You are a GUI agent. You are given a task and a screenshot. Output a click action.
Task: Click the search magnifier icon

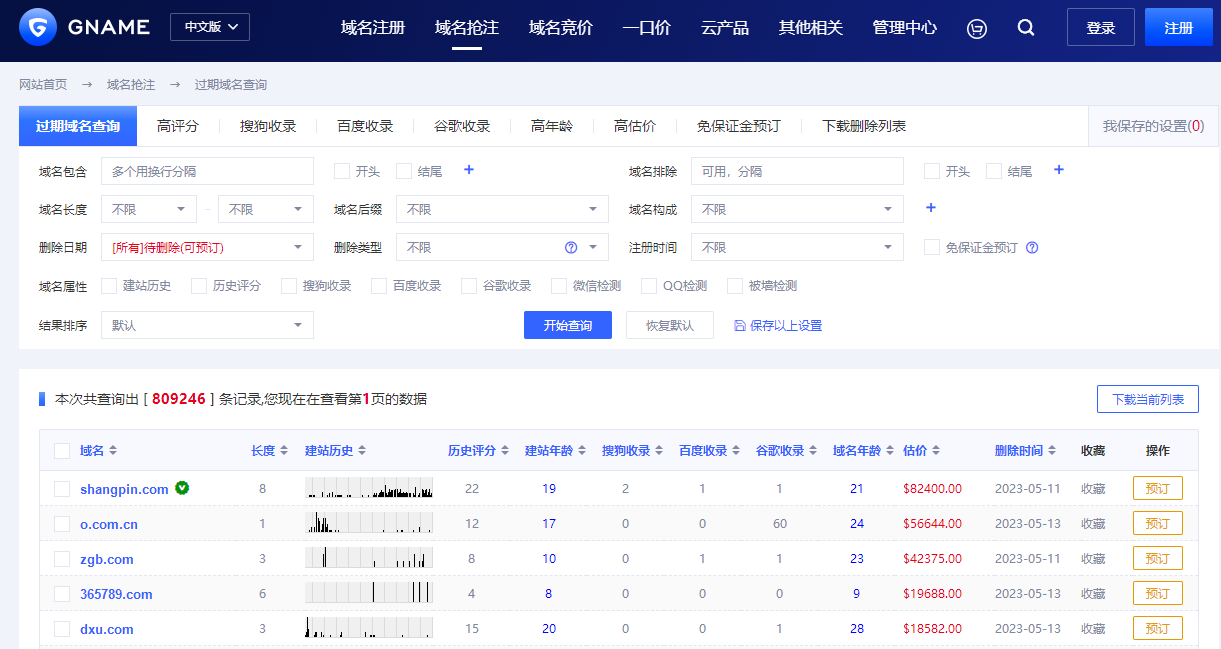click(1026, 28)
